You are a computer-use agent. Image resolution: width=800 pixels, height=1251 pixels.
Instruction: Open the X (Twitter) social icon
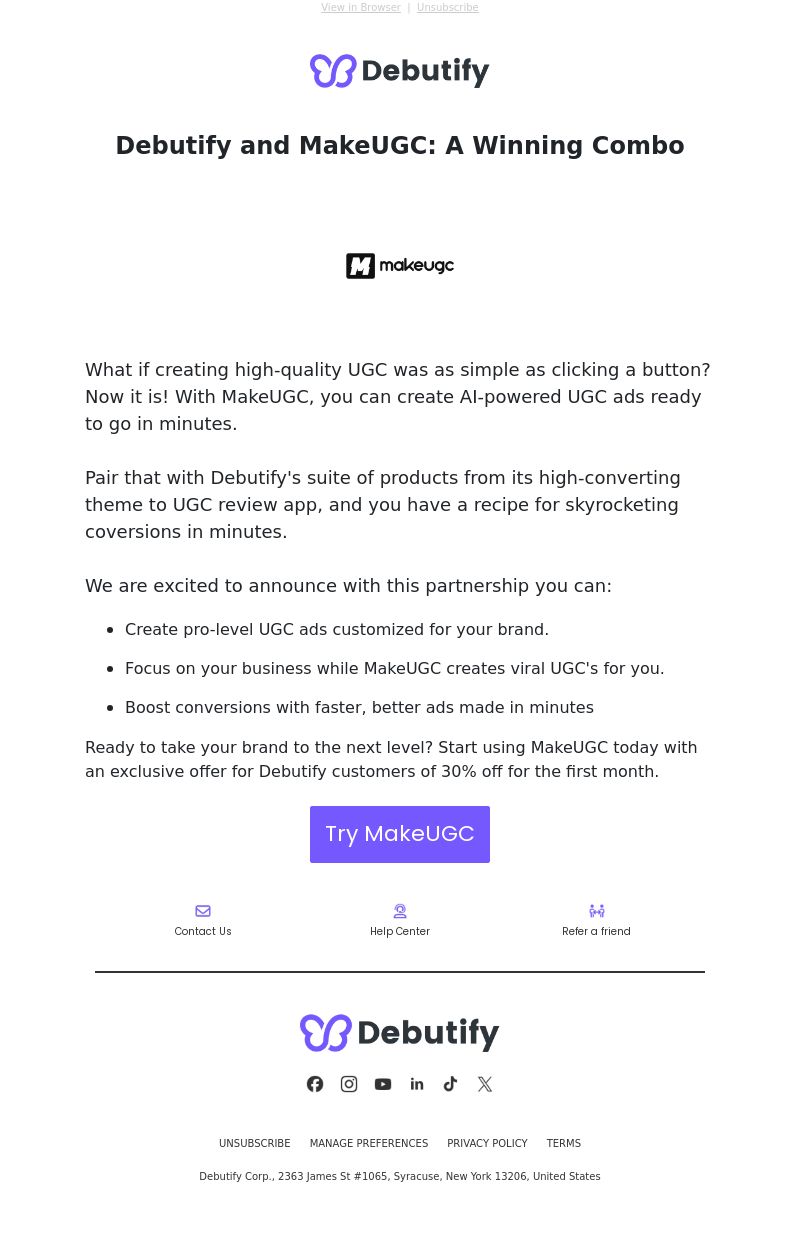pyautogui.click(x=485, y=1084)
